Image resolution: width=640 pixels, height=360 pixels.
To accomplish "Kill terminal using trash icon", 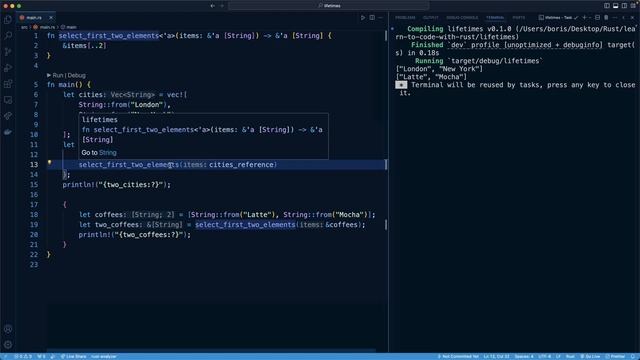I will click(606, 18).
